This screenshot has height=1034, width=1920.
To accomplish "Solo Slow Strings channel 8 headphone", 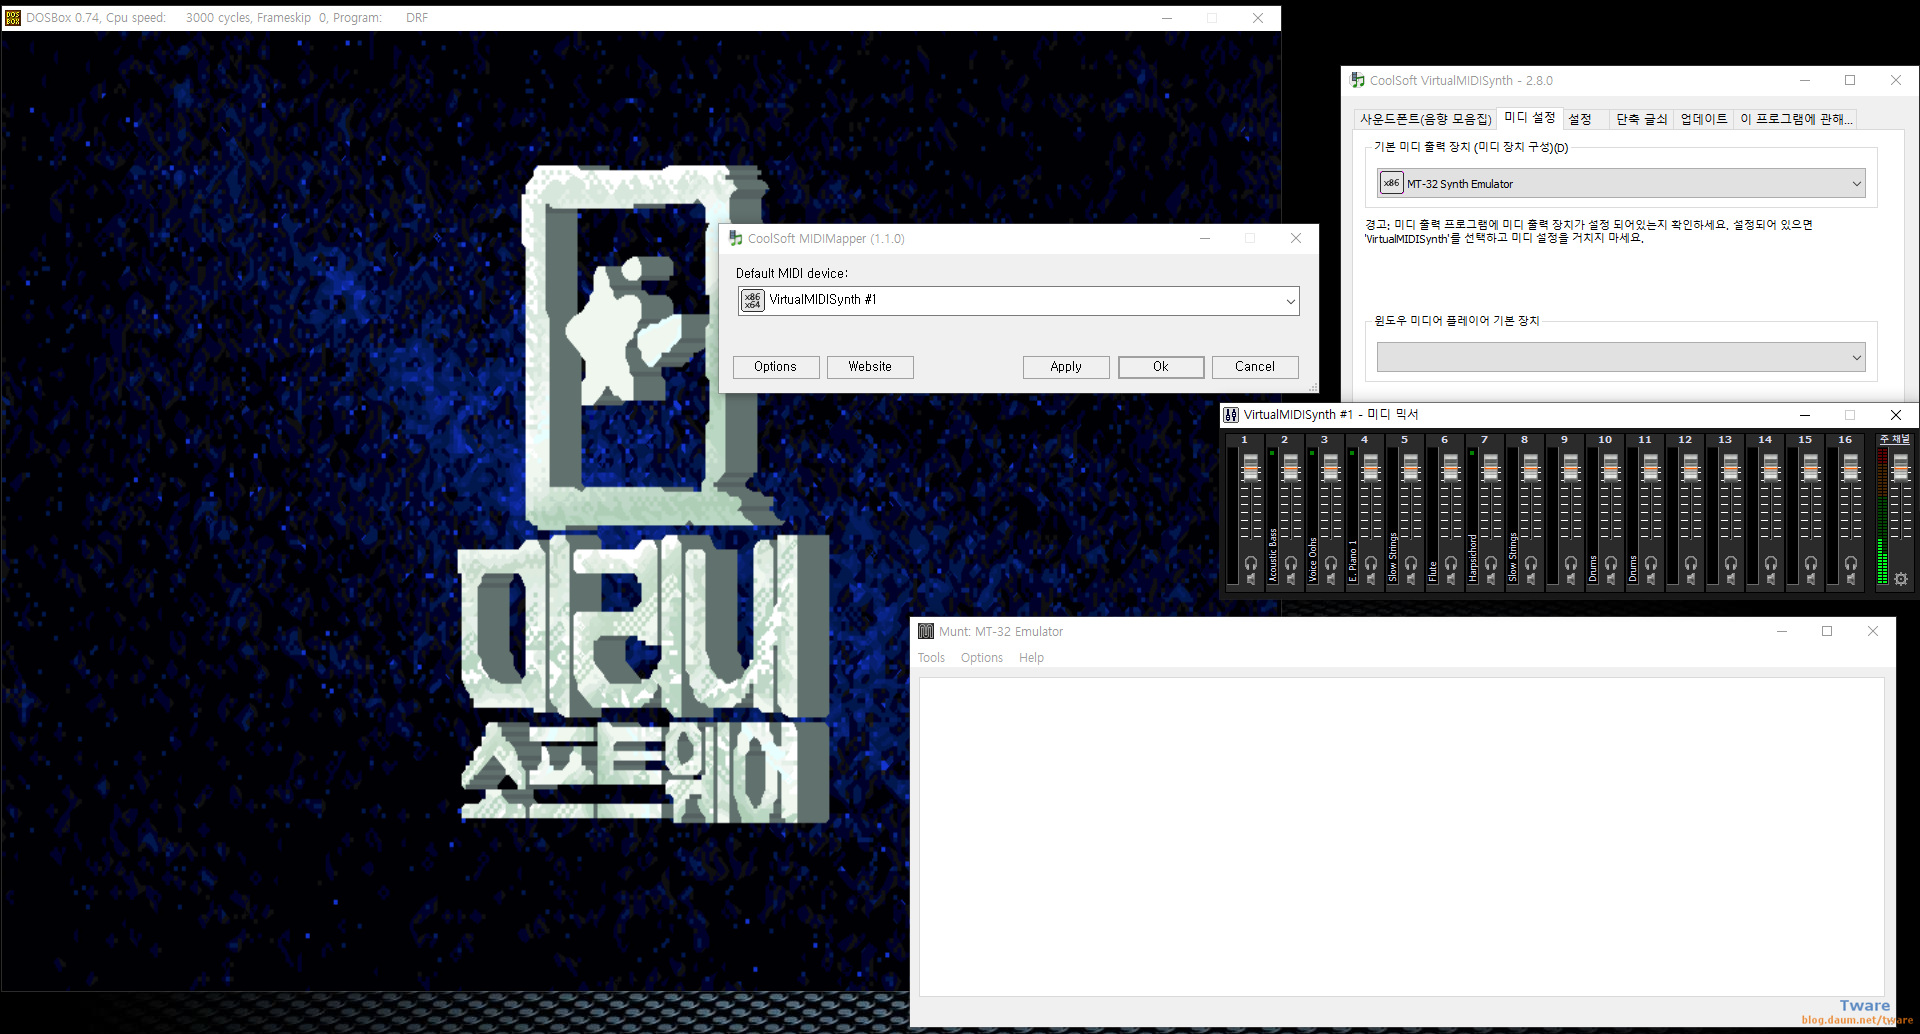I will coord(1531,563).
